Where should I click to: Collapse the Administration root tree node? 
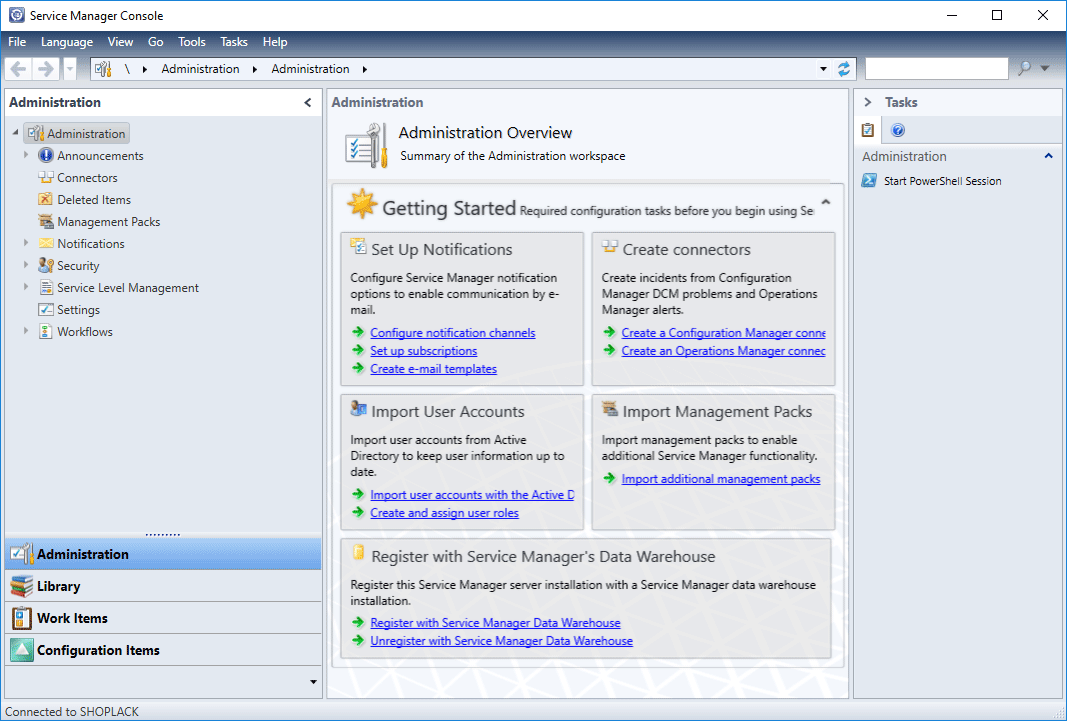click(x=16, y=133)
